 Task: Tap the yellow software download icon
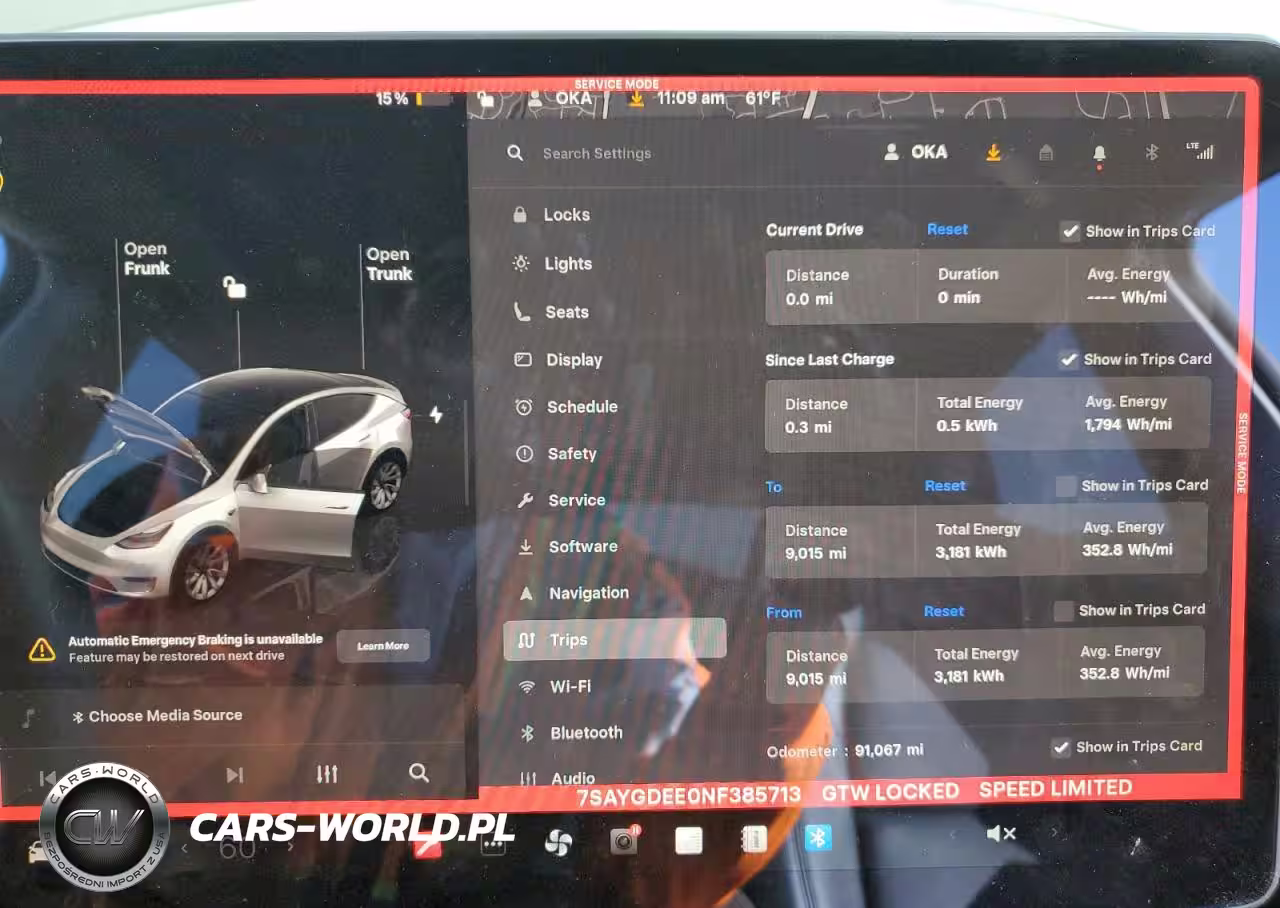[x=993, y=152]
